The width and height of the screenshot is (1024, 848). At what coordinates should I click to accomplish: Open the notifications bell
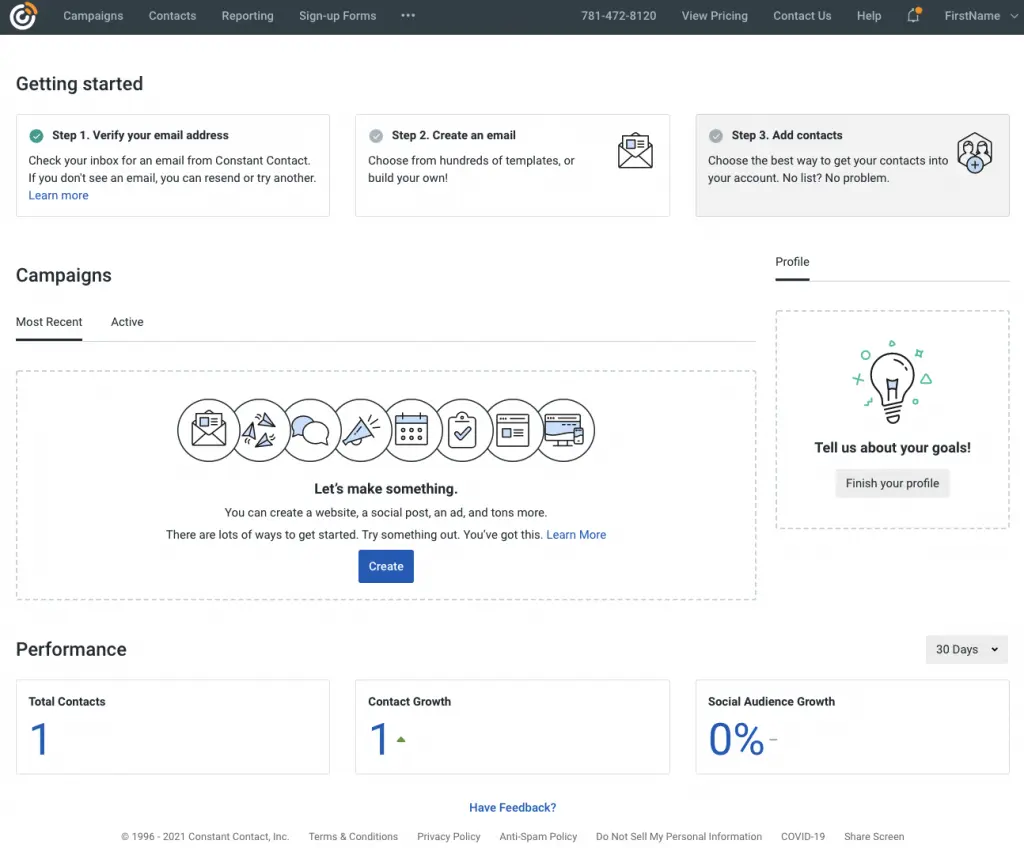[x=914, y=15]
